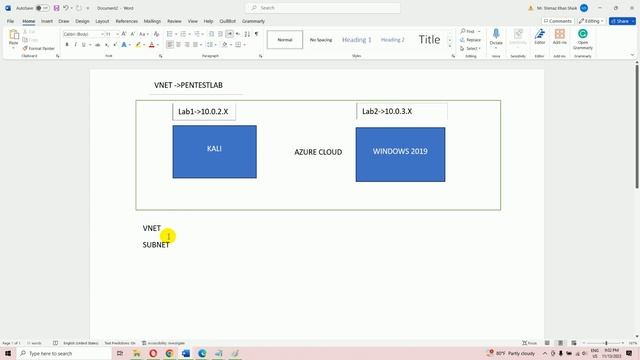Click the Right-to-Left text direction icon

coord(238,34)
